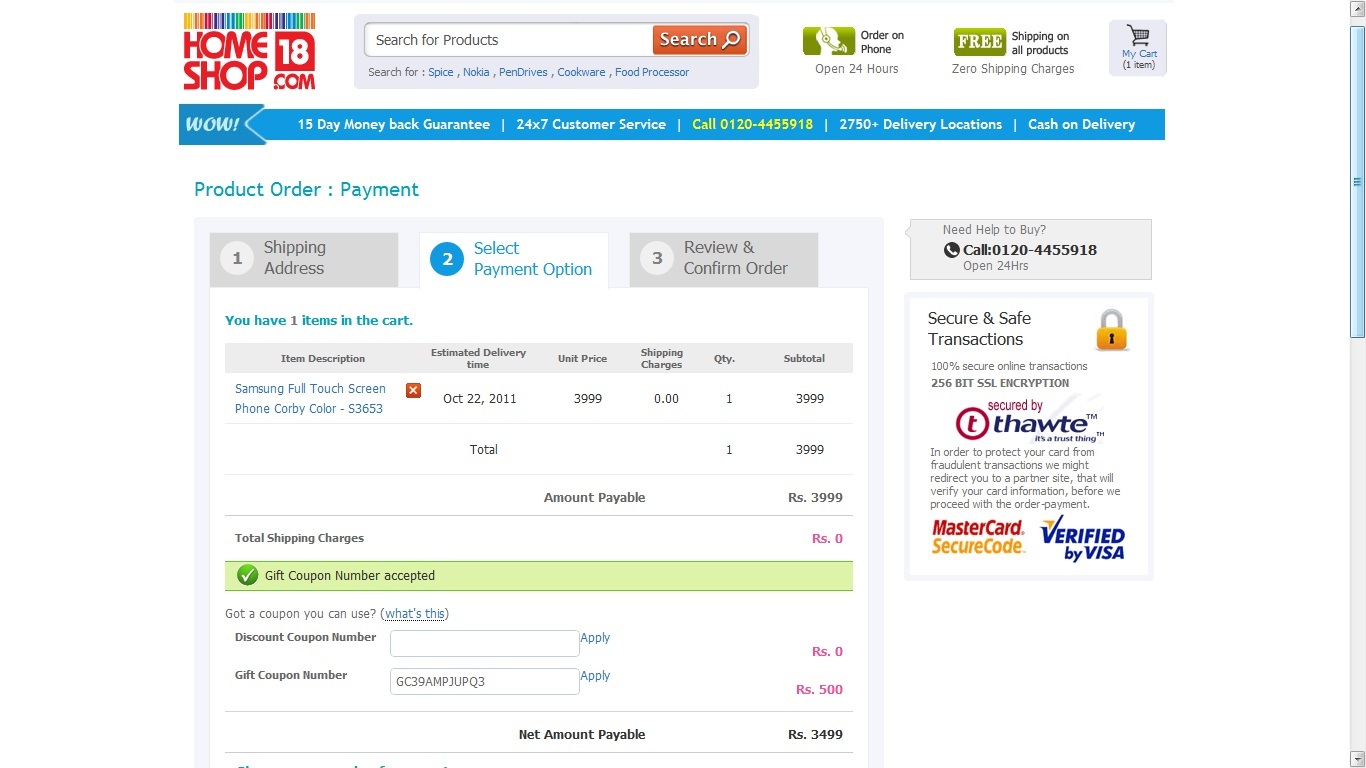The width and height of the screenshot is (1366, 768).
Task: Click the green coupon accepted checkmark
Action: click(247, 575)
